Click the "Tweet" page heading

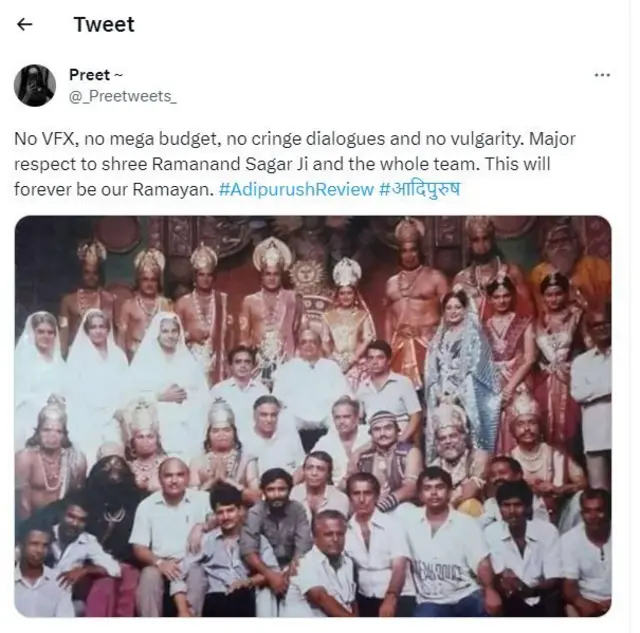click(104, 24)
